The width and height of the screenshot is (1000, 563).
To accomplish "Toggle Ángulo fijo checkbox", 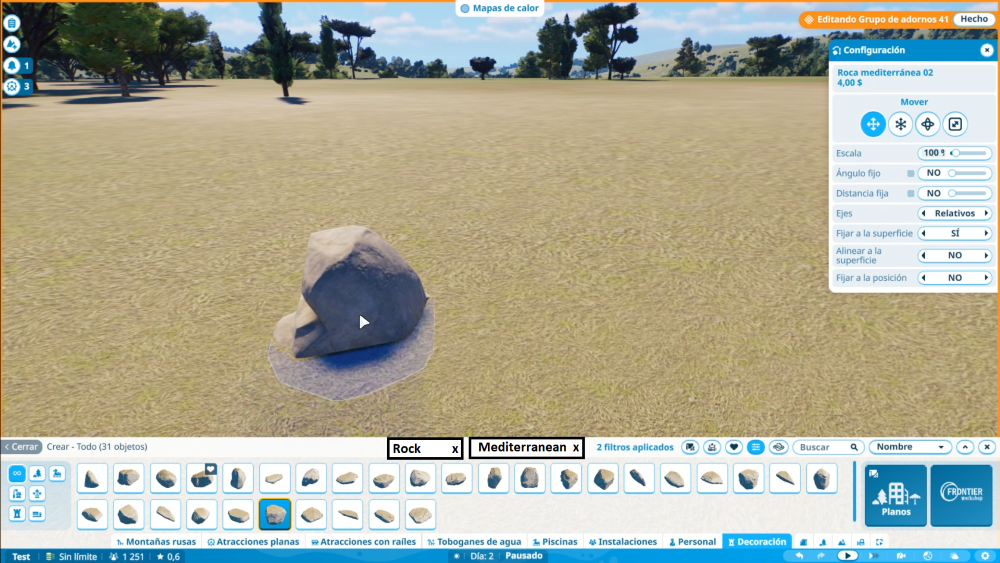I will (x=910, y=173).
